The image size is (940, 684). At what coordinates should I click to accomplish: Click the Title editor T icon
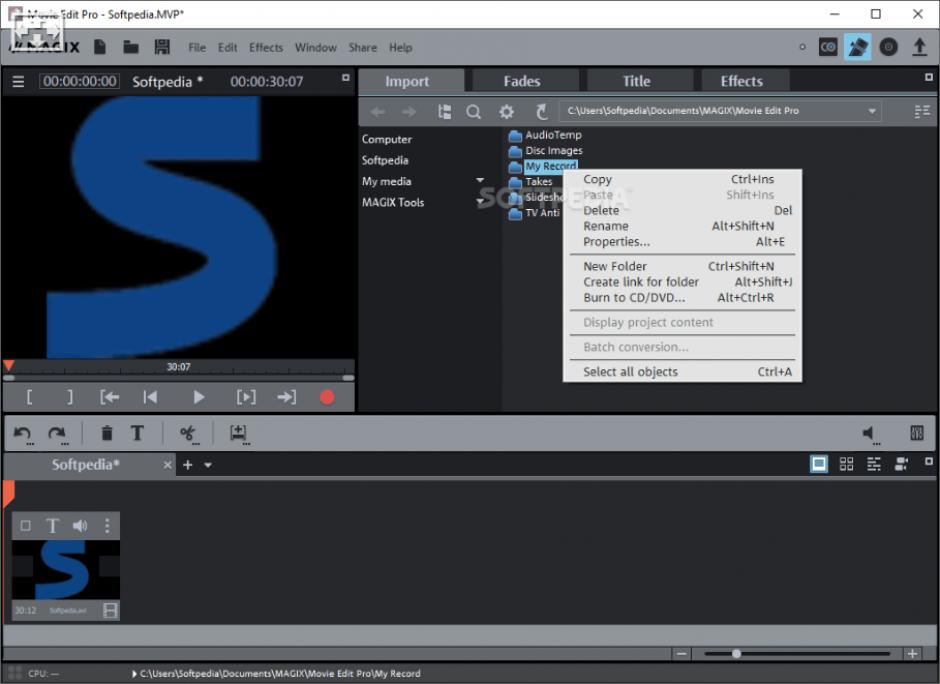click(137, 433)
